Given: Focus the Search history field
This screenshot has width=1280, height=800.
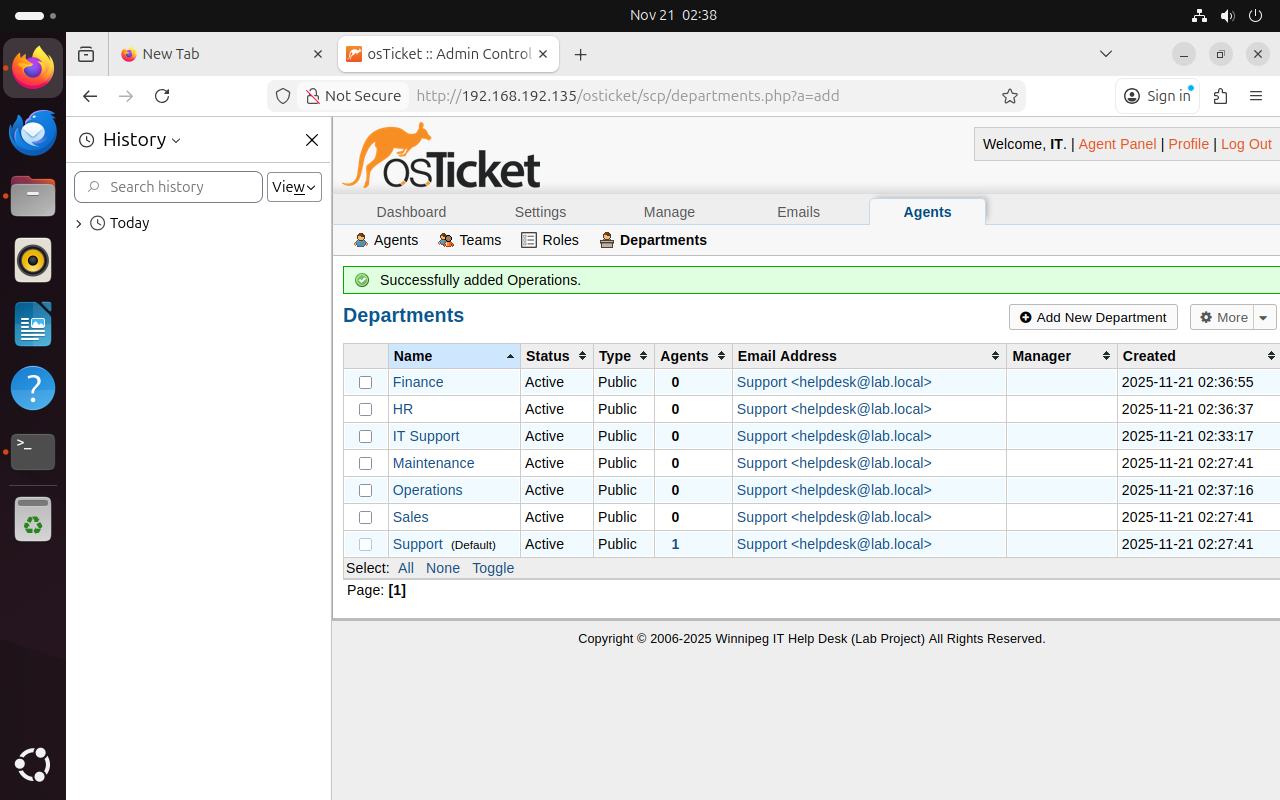Looking at the screenshot, I should 168,187.
